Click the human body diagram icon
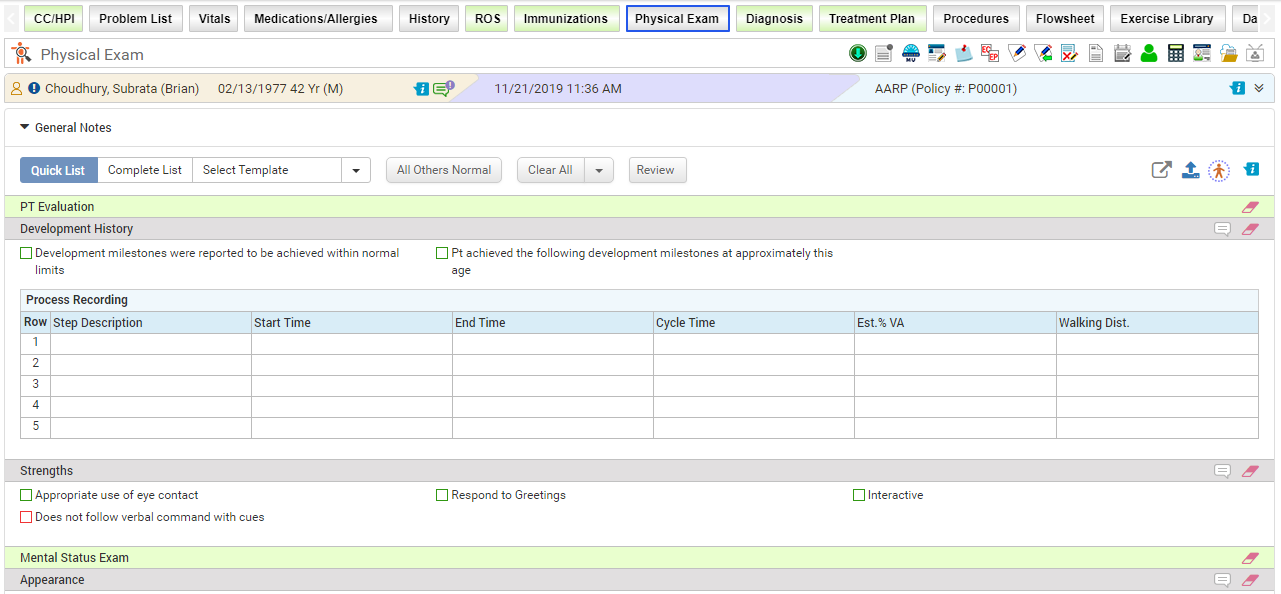Viewport: 1281px width, 594px height. tap(1218, 171)
